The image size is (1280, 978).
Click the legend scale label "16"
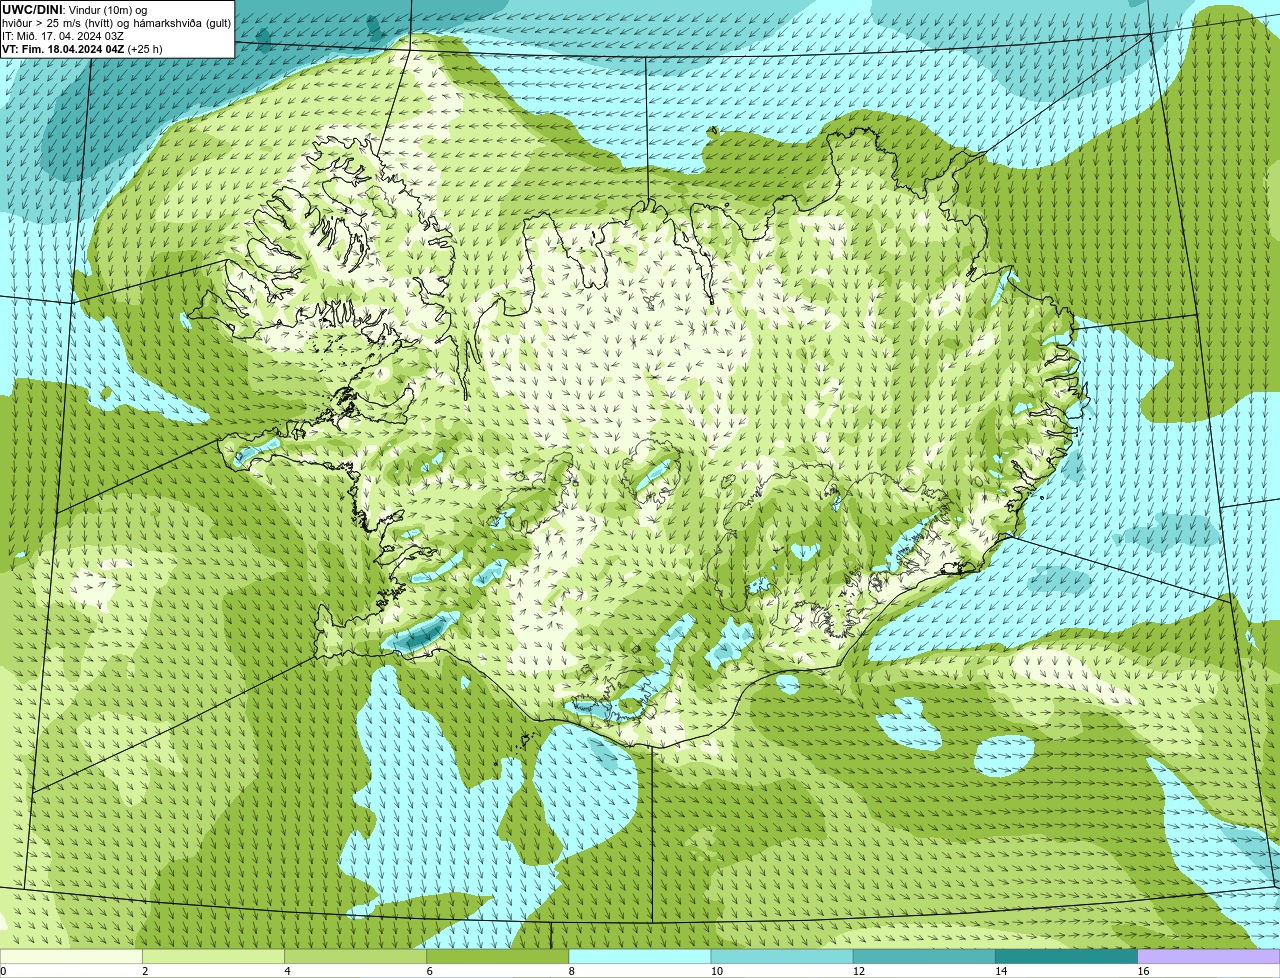[1143, 971]
